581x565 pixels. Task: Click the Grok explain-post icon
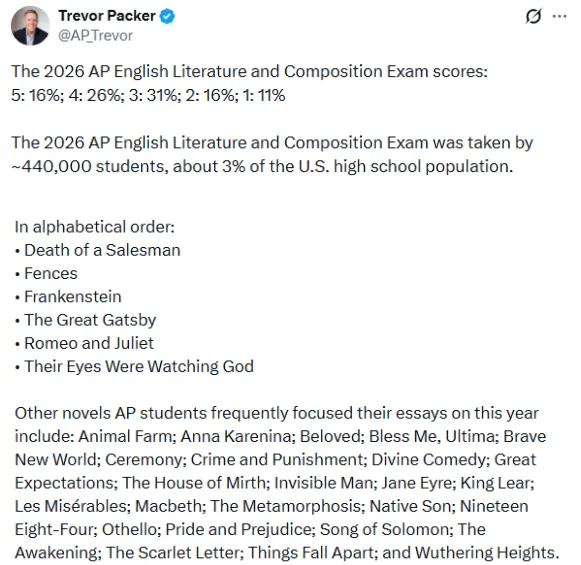click(534, 16)
